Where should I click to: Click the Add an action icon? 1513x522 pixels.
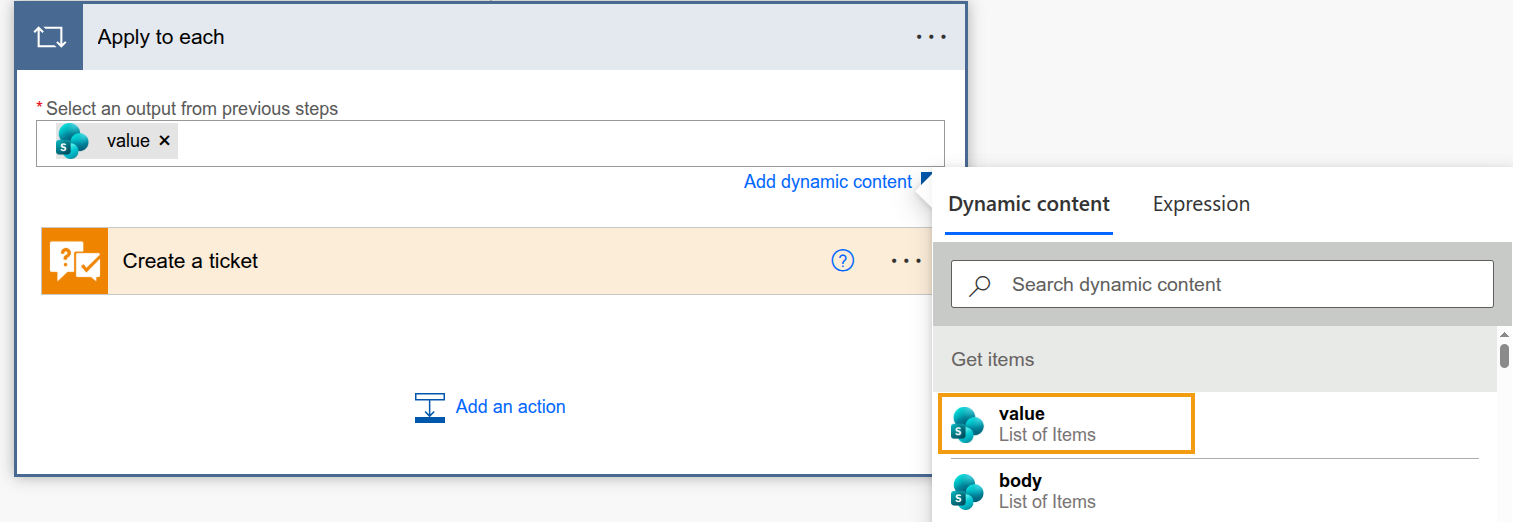point(430,407)
